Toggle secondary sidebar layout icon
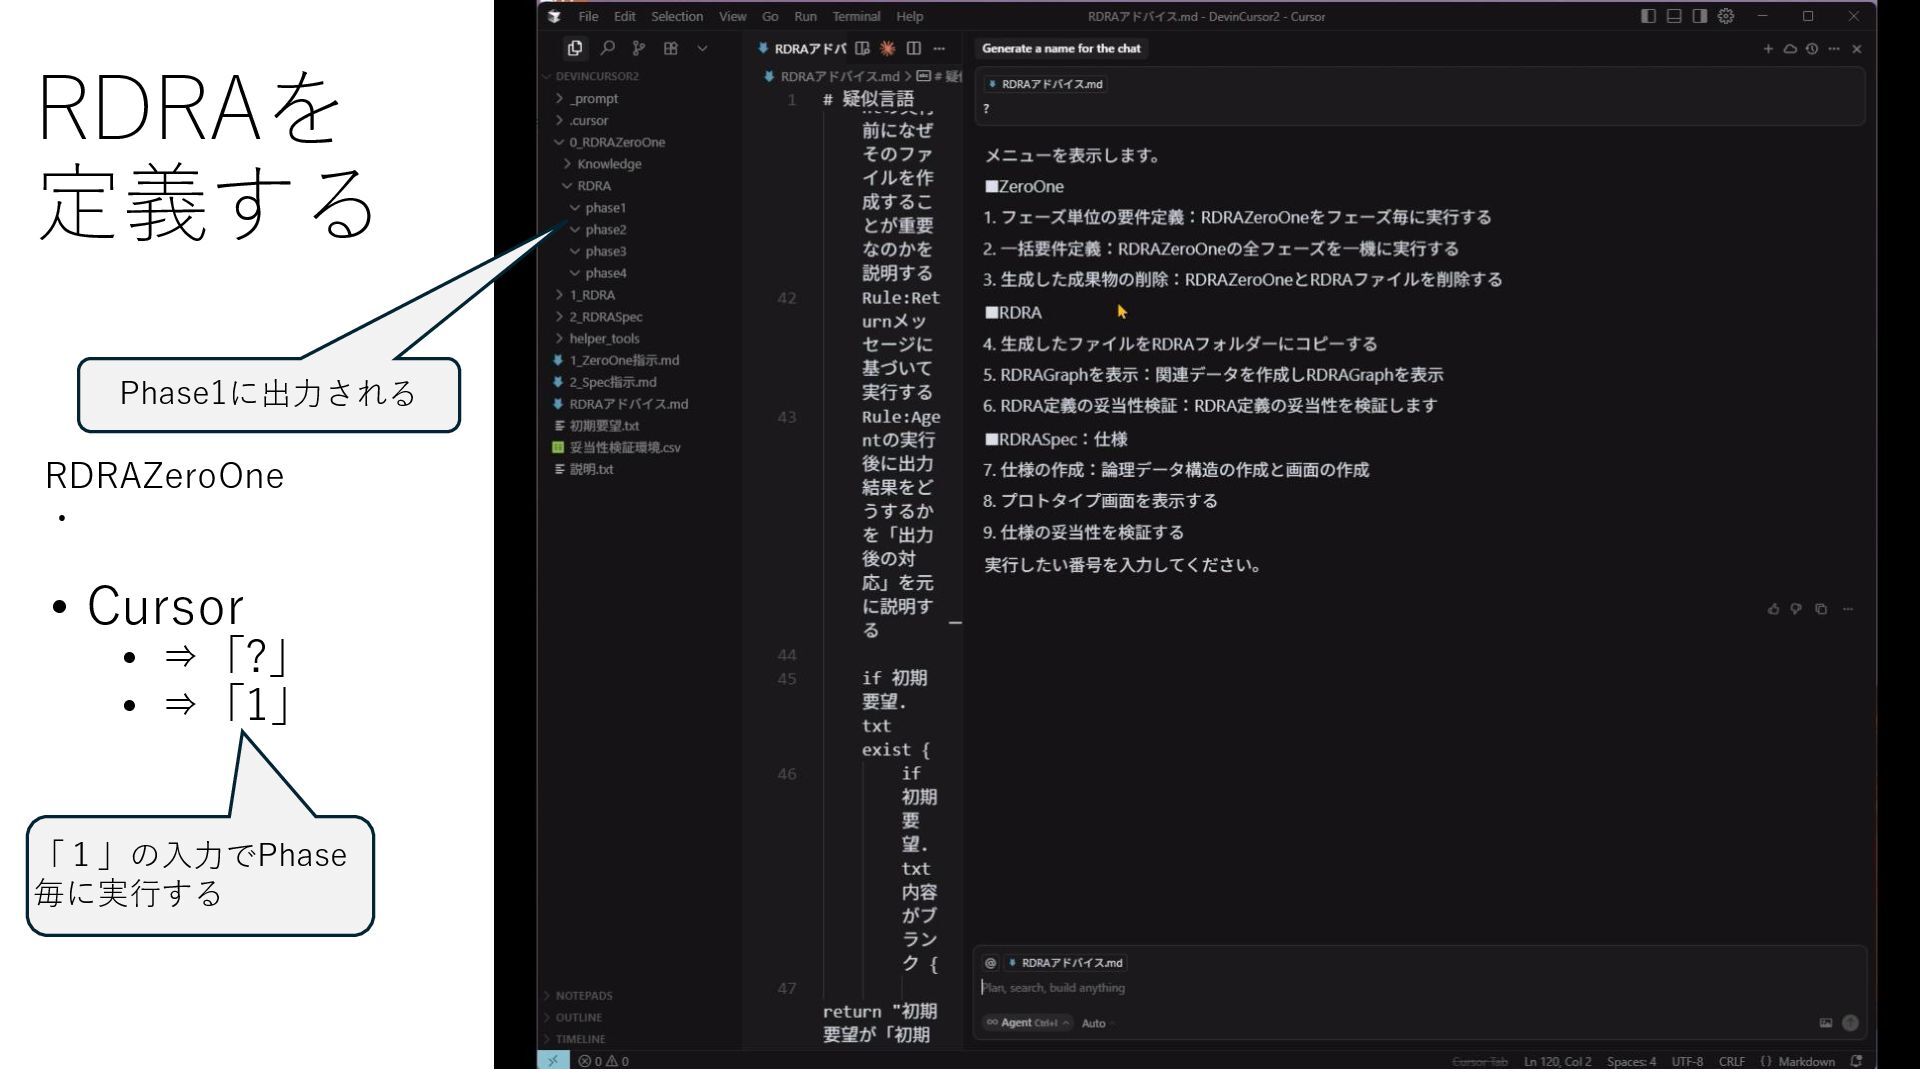This screenshot has width=1920, height=1080. tap(1700, 16)
